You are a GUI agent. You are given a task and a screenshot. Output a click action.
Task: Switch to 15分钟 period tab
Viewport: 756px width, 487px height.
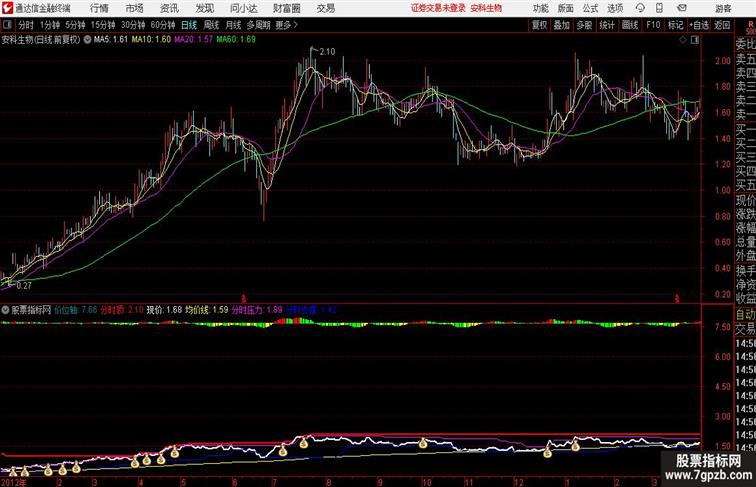(103, 25)
